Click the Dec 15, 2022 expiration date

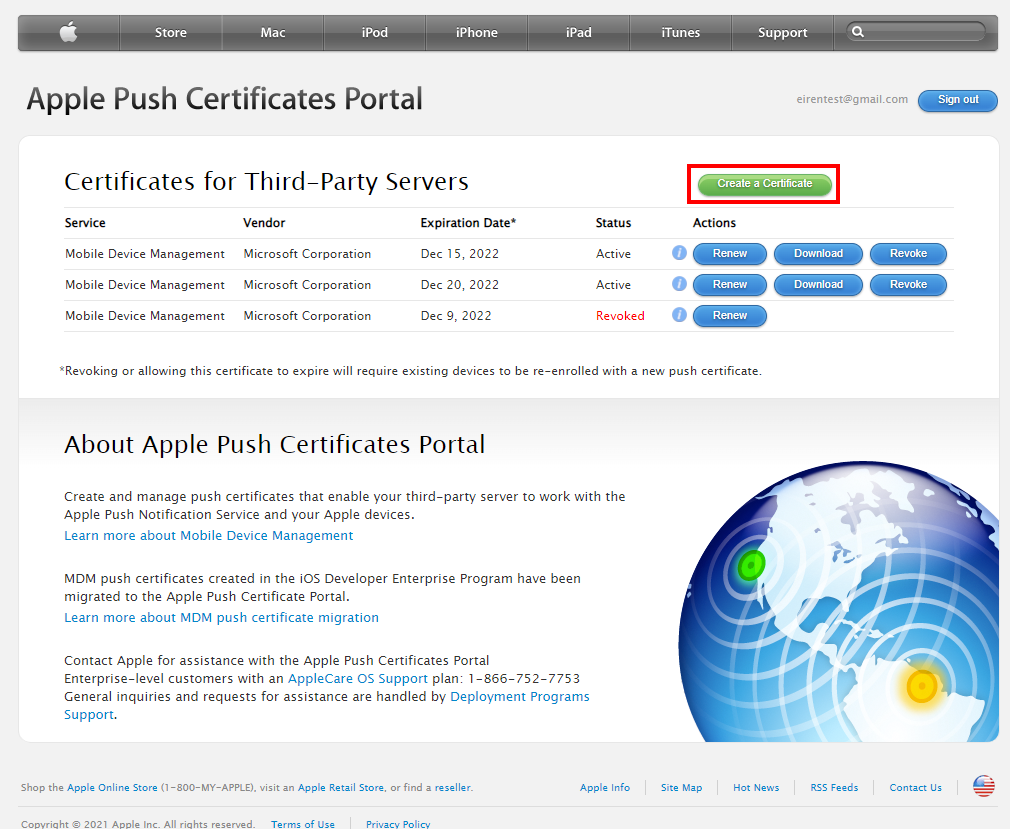tap(460, 254)
